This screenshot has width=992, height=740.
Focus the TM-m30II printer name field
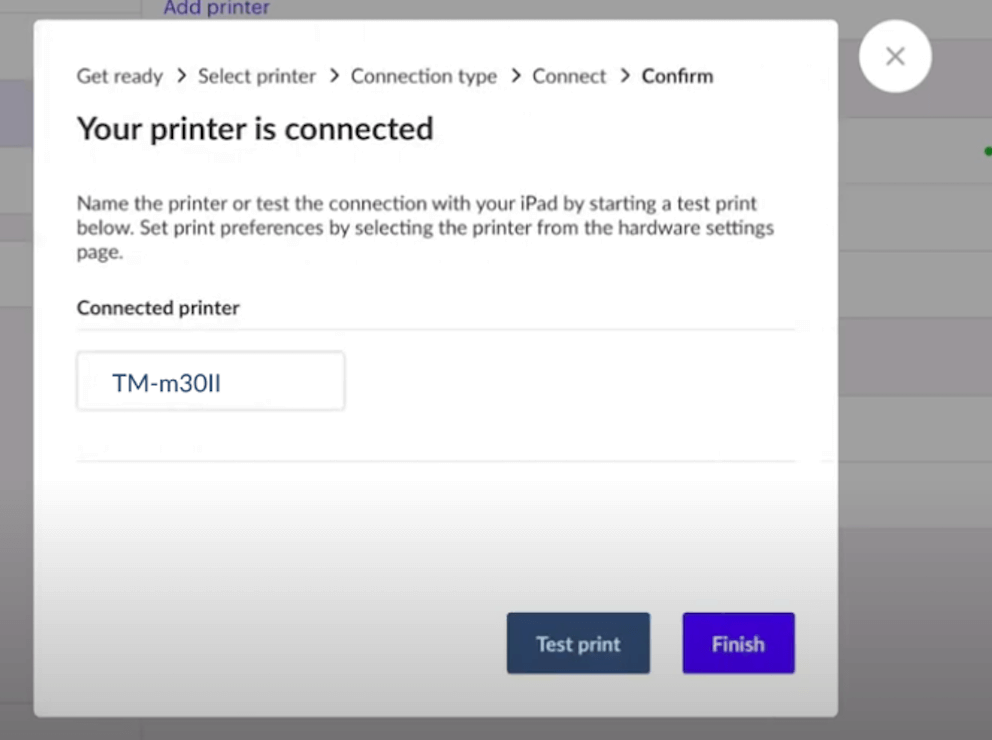pyautogui.click(x=211, y=381)
